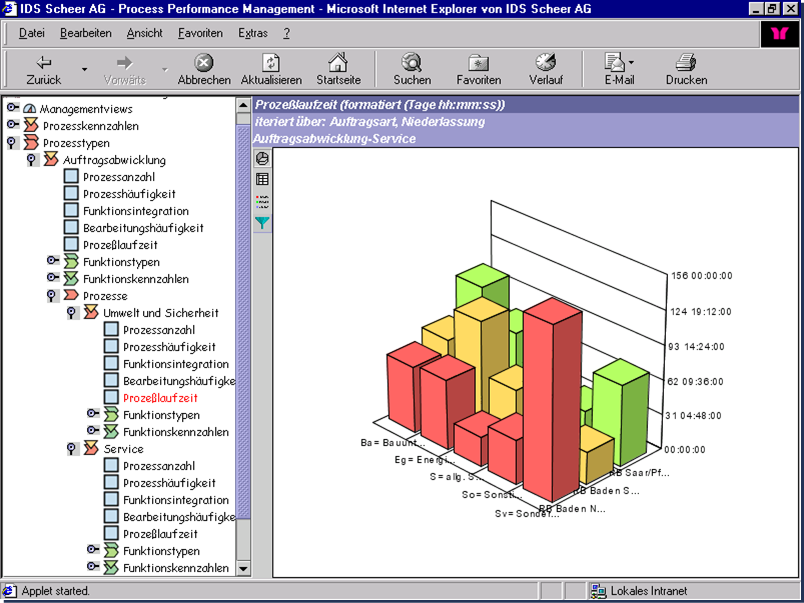
Task: Open the Ansicht menu
Action: click(x=145, y=33)
